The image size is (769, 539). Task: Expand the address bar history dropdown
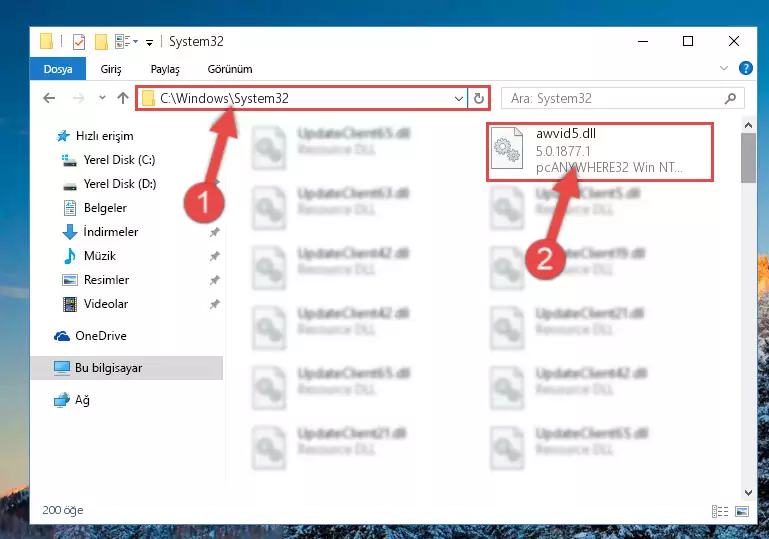[459, 99]
